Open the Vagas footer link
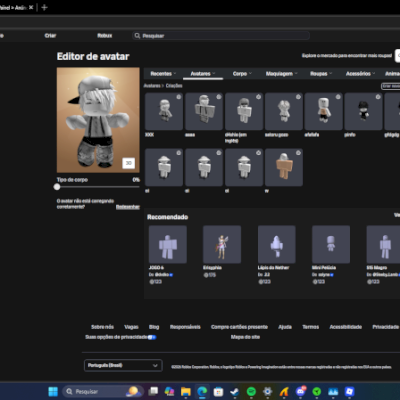This screenshot has width=400, height=400. pyautogui.click(x=131, y=327)
